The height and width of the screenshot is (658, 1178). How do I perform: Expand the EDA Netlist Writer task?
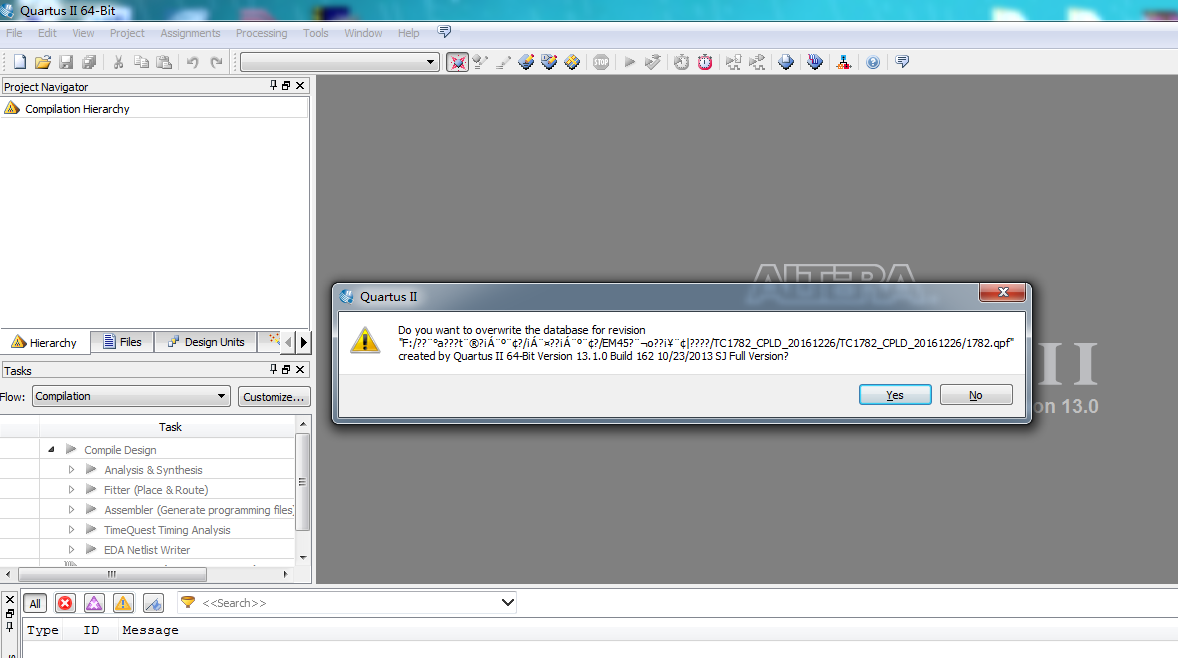coord(71,550)
